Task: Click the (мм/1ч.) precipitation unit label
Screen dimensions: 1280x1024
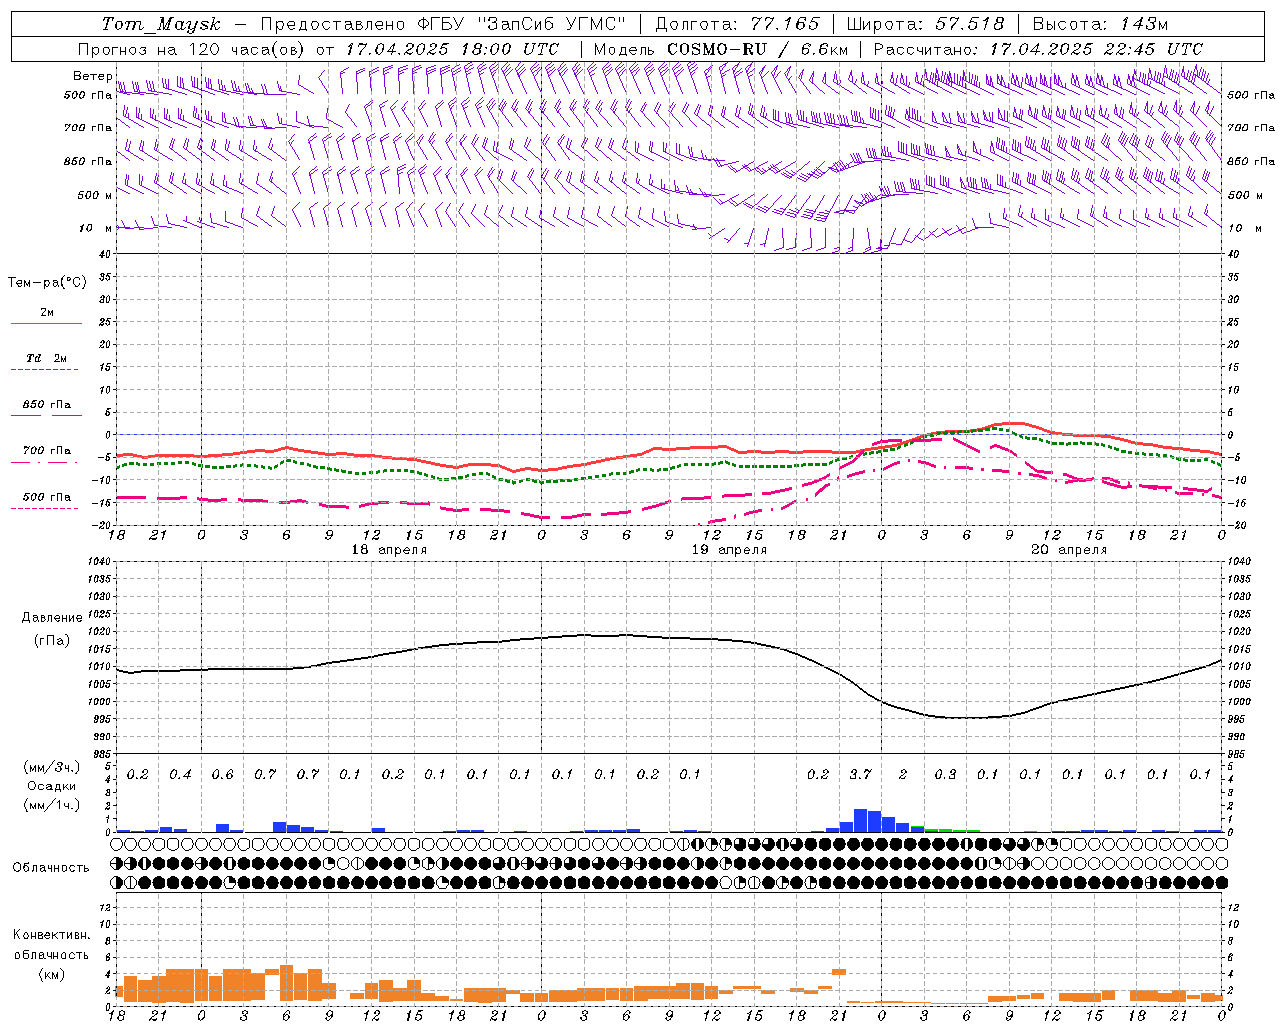Action: [50, 805]
